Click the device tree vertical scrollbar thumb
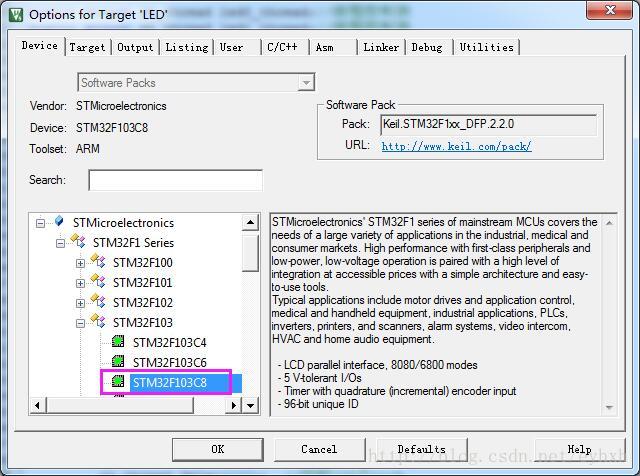This screenshot has width=640, height=476. [x=250, y=254]
